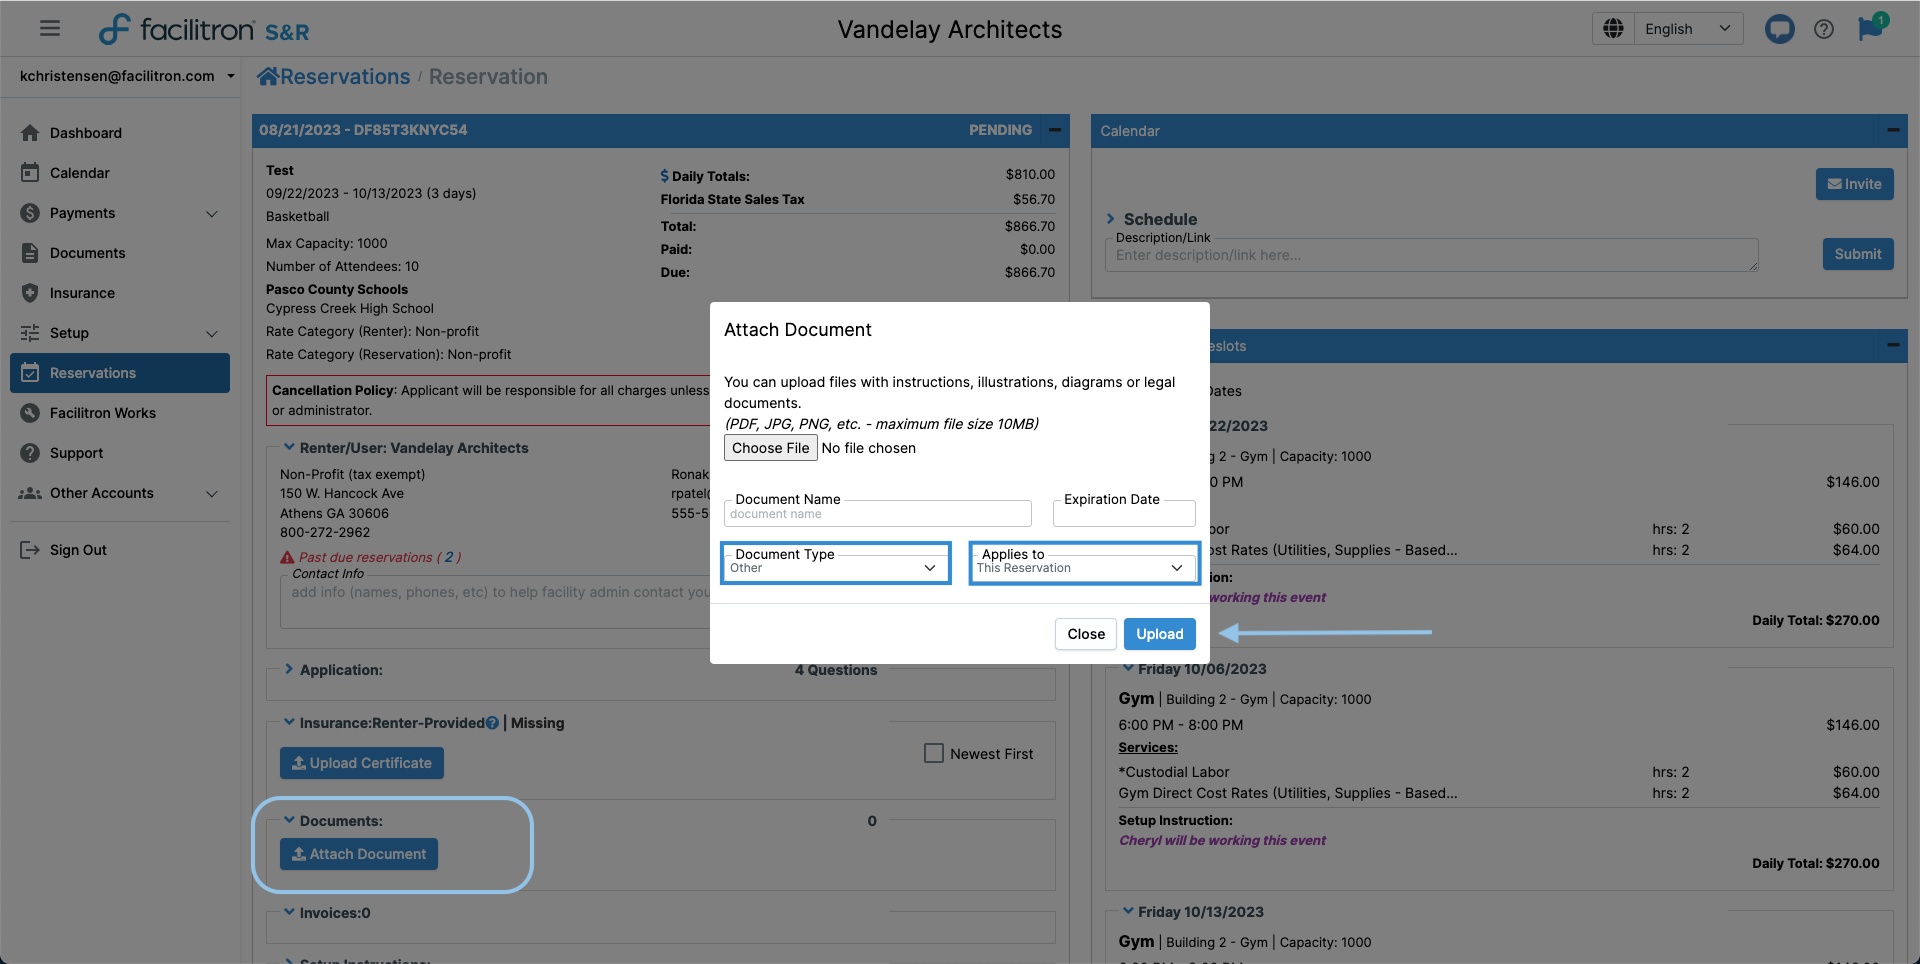Screen dimensions: 1920x964
Task: Collapse the Documents section
Action: (x=289, y=820)
